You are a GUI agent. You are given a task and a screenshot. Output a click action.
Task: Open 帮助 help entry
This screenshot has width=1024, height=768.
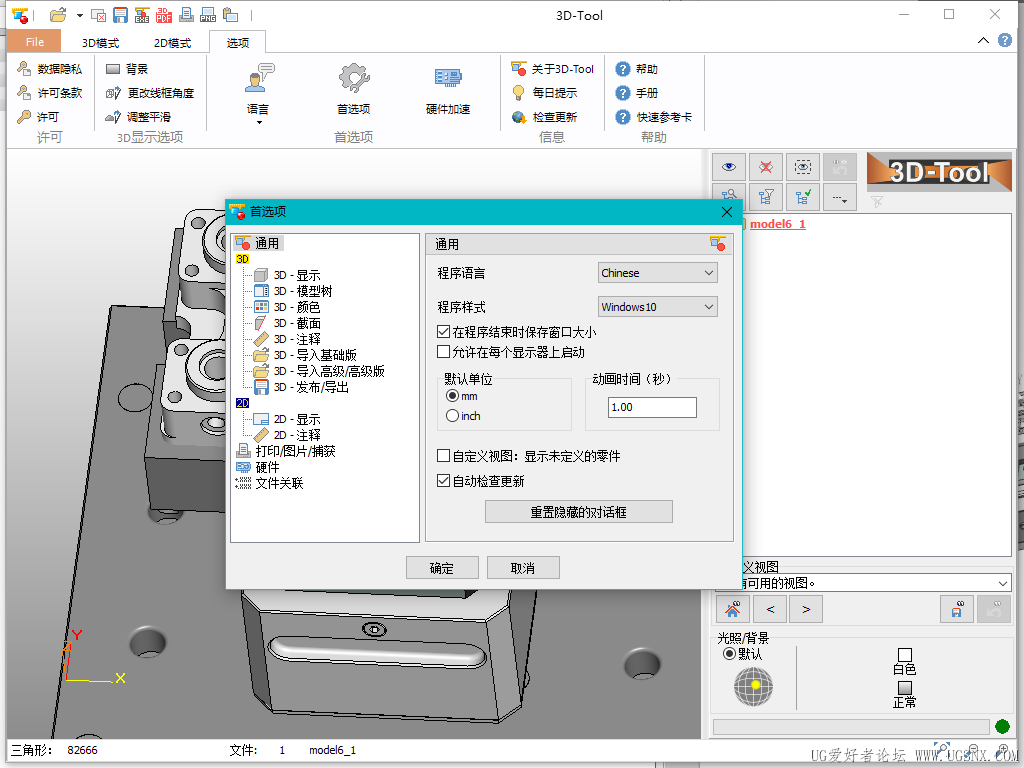637,69
